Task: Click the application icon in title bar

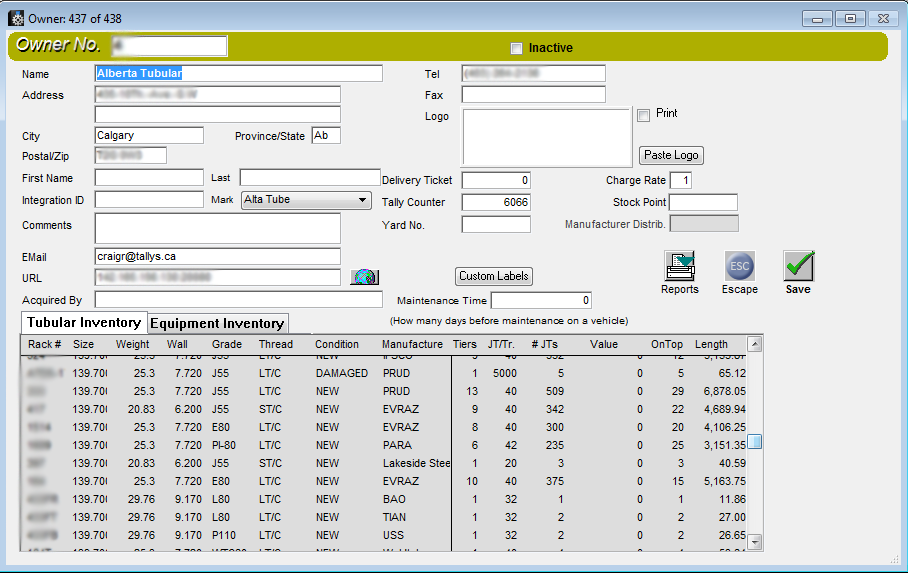Action: tap(16, 17)
